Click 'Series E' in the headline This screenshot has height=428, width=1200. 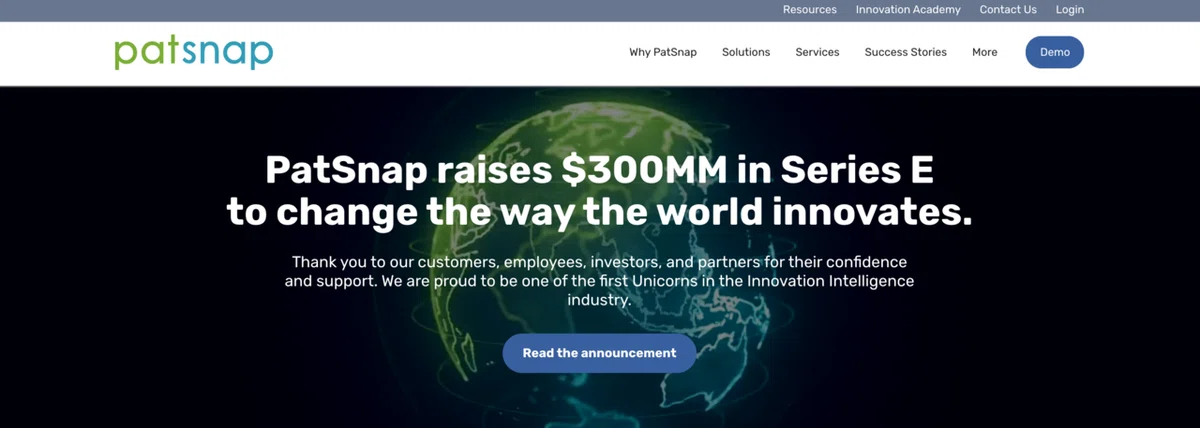coord(858,170)
